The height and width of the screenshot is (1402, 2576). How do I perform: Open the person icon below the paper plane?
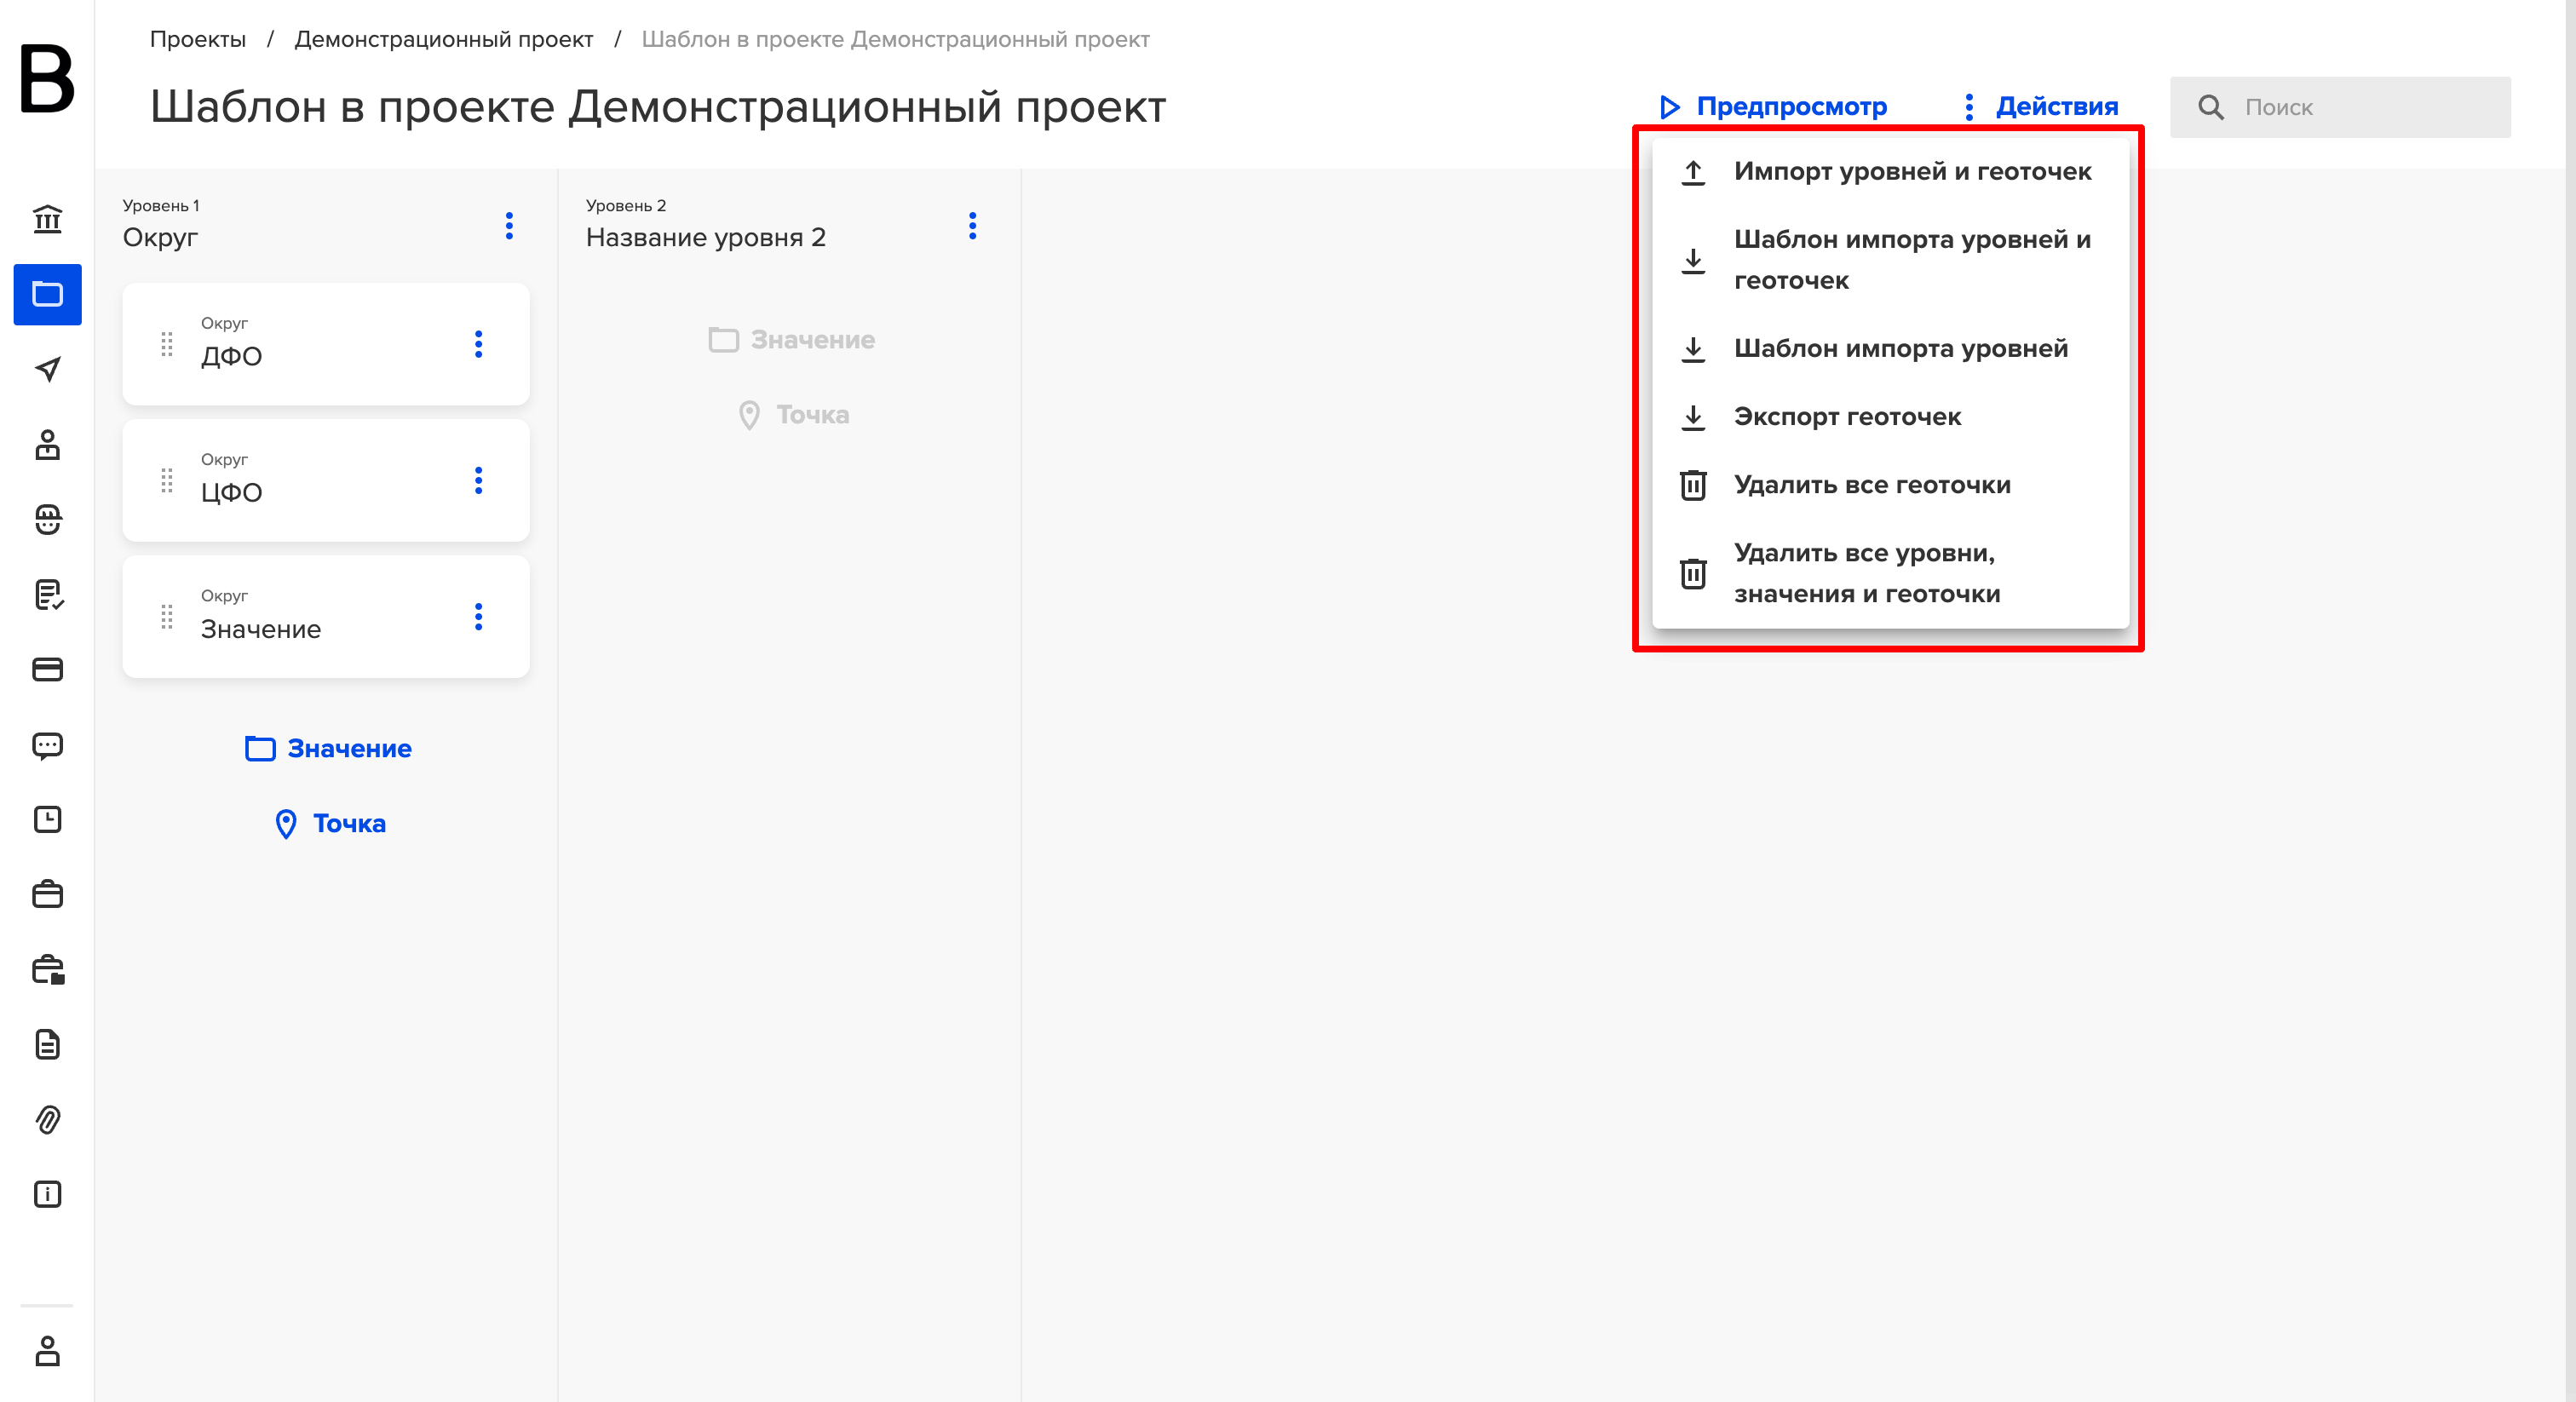47,444
